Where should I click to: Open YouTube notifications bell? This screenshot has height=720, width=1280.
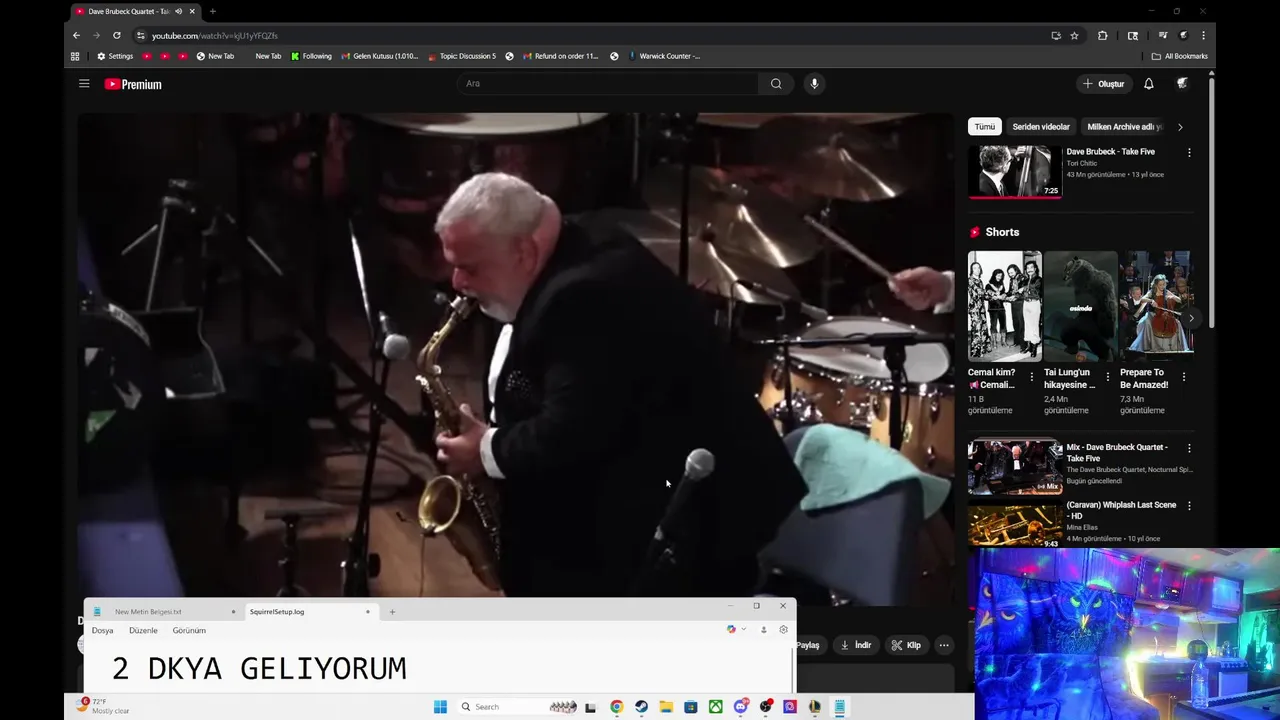[1149, 84]
